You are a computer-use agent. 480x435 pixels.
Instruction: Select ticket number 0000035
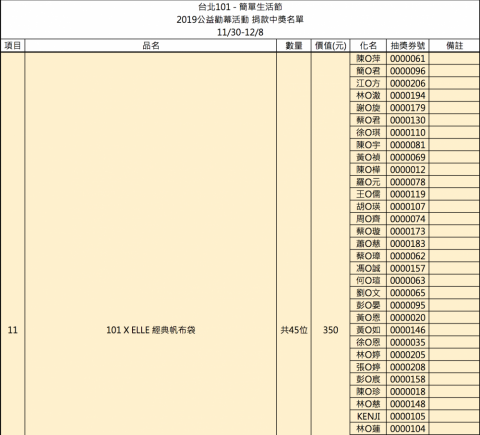408,342
